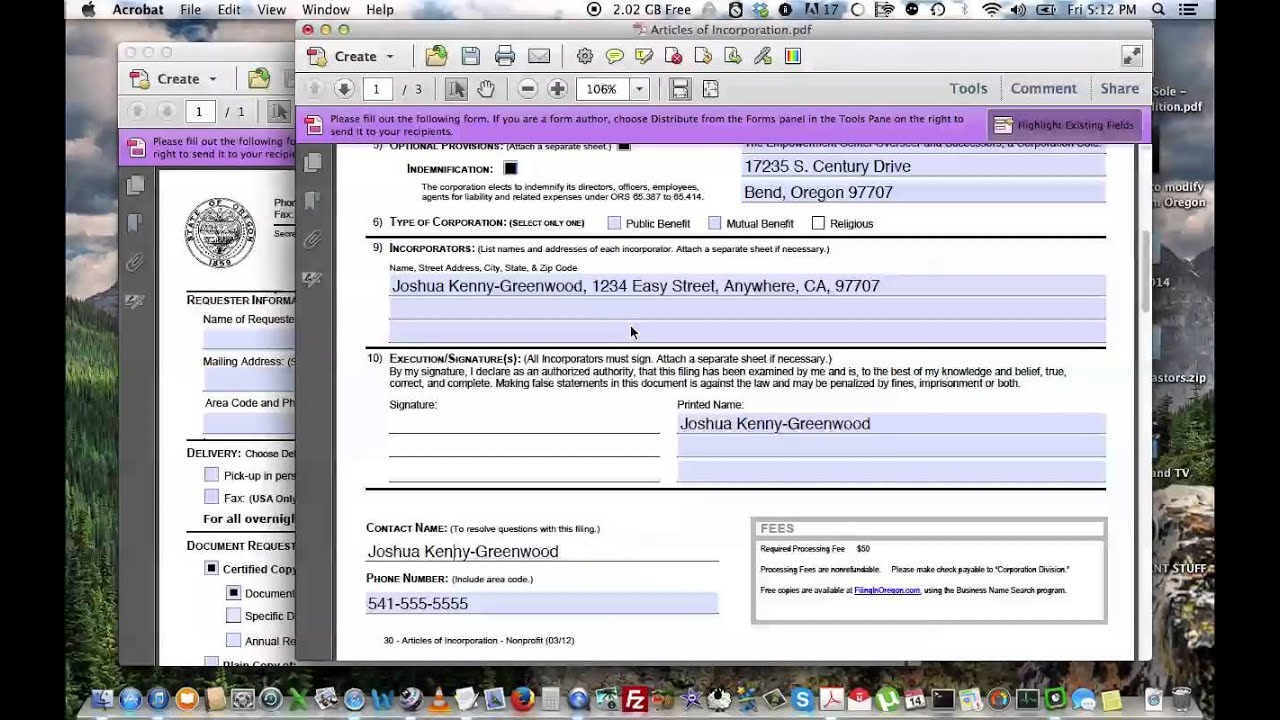Click the Highlight Existing Fields button
The image size is (1280, 720).
click(1065, 125)
